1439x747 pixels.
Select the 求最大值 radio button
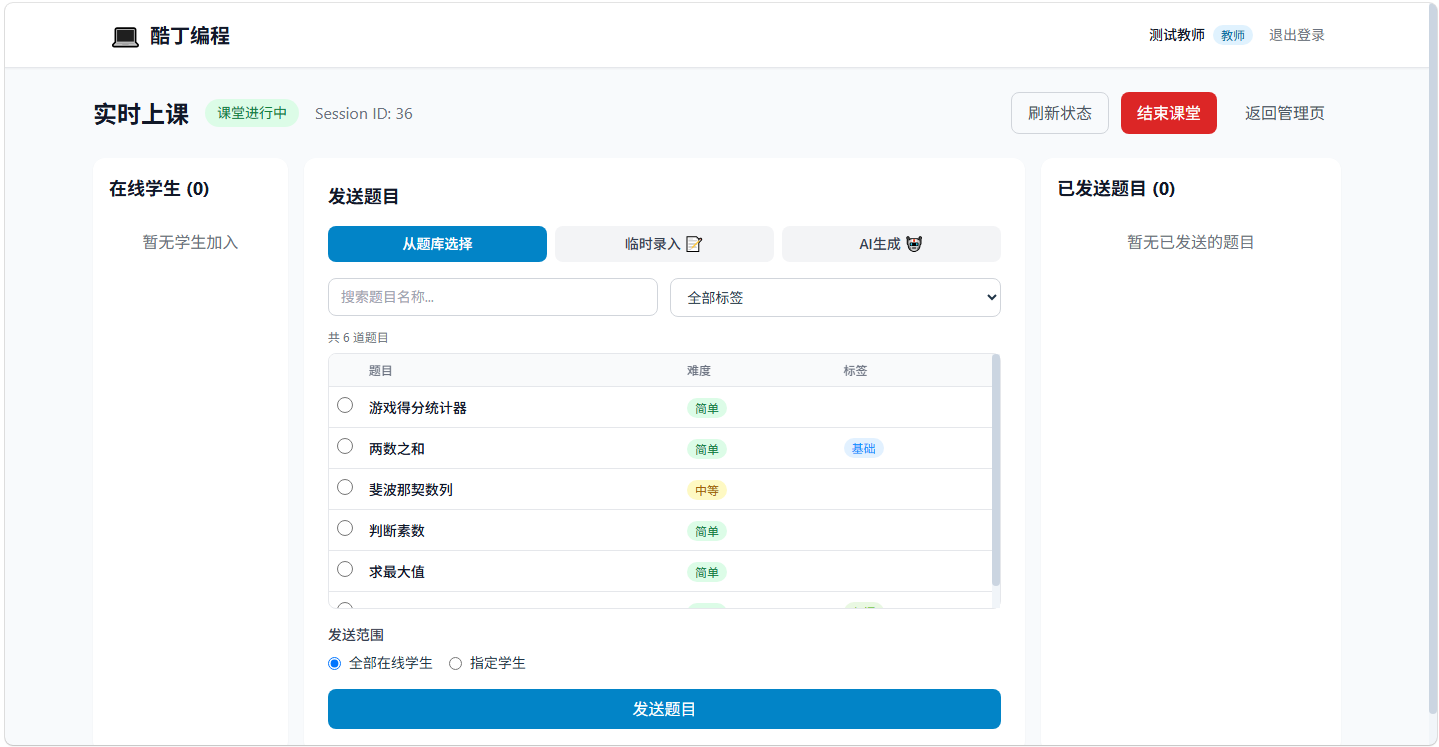(x=345, y=569)
